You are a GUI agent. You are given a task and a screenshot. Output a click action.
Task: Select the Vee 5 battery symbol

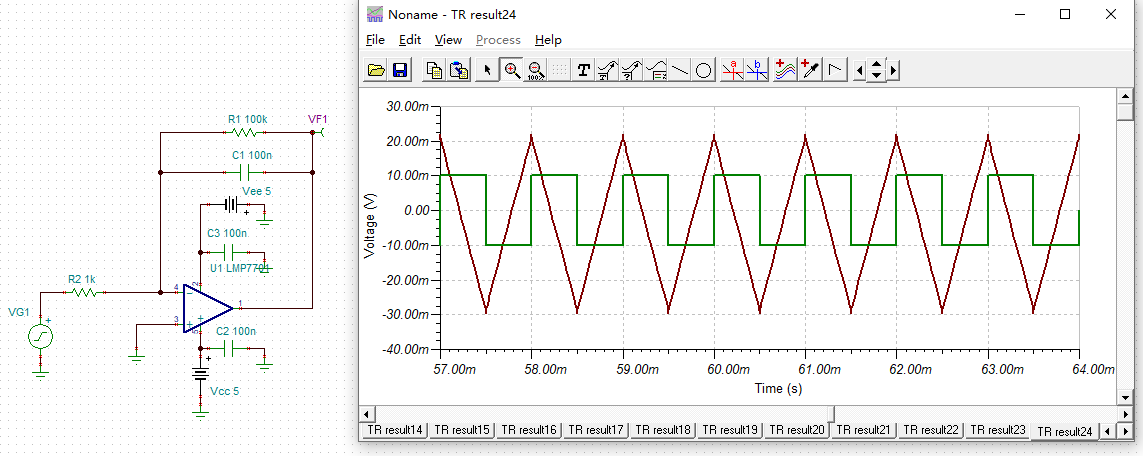coord(232,205)
